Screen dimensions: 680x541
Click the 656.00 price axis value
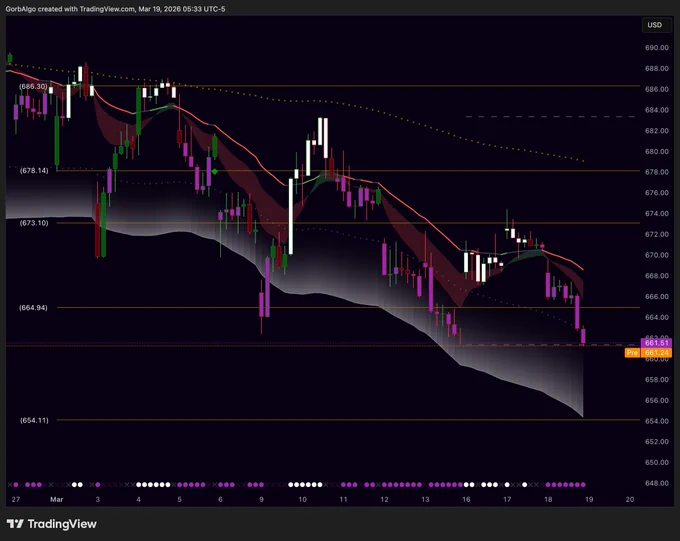[x=657, y=400]
